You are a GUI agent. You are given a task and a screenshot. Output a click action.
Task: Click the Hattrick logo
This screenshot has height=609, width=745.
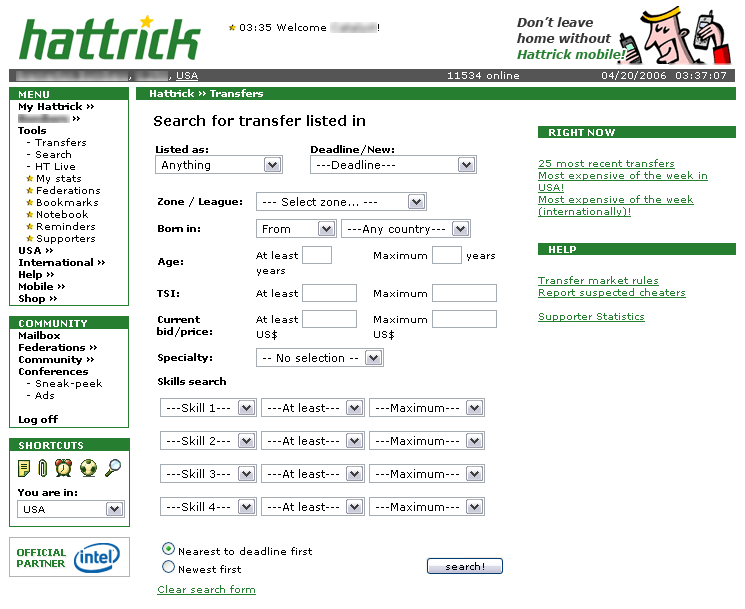coord(110,37)
